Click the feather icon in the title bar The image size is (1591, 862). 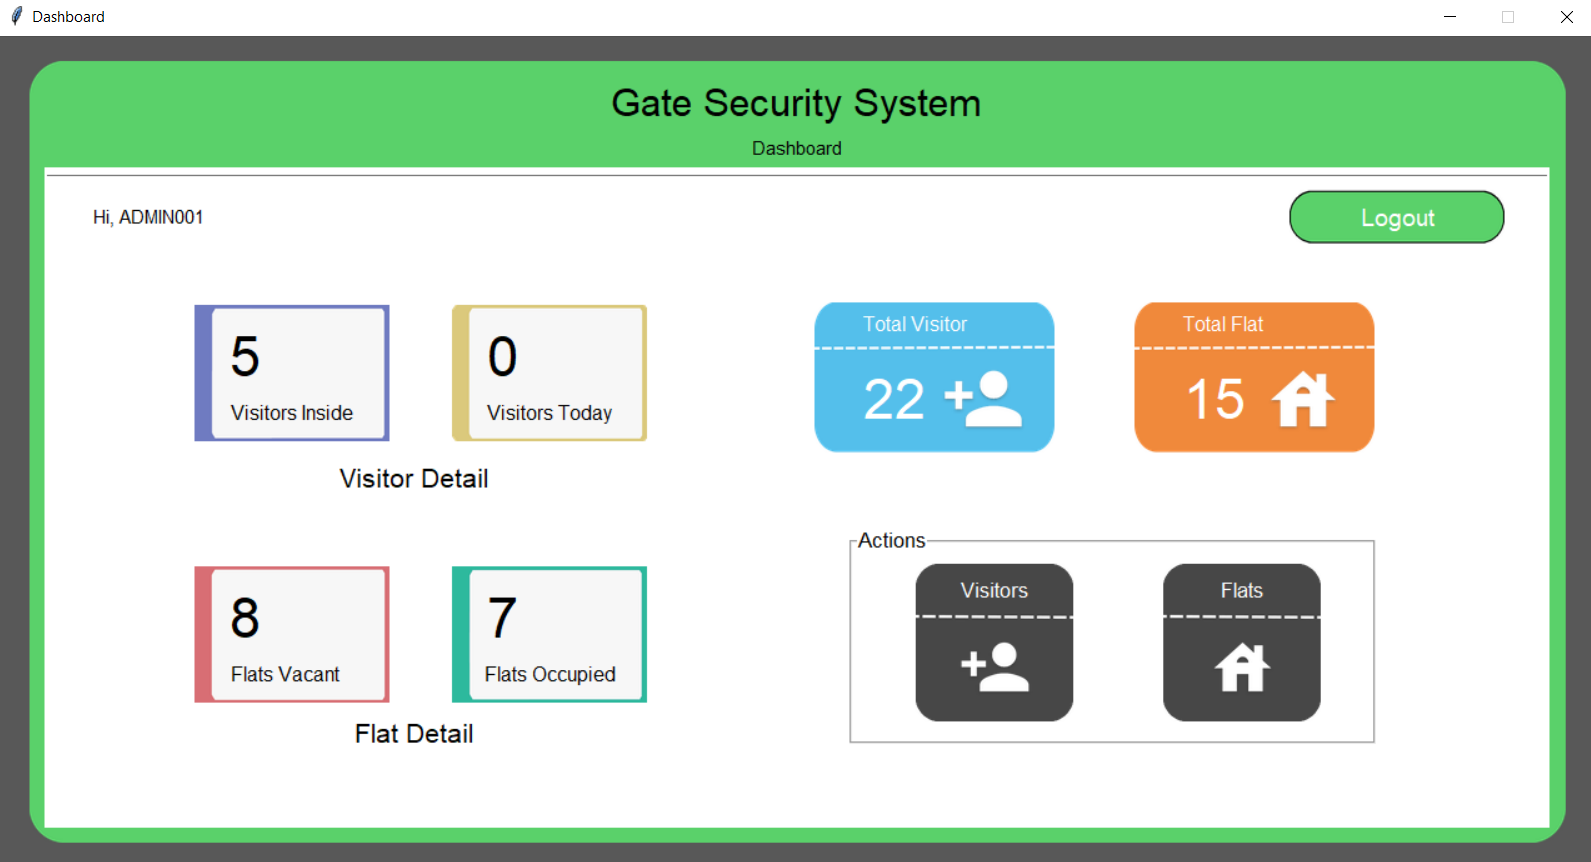click(16, 16)
